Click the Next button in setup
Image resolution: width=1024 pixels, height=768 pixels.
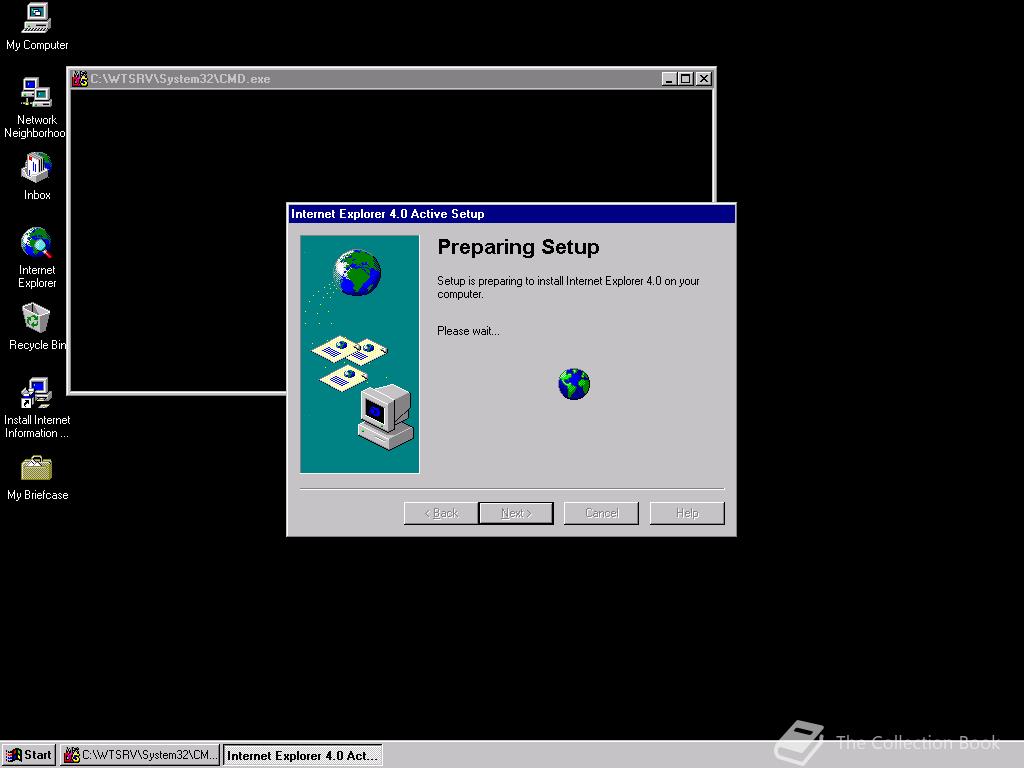click(x=516, y=513)
